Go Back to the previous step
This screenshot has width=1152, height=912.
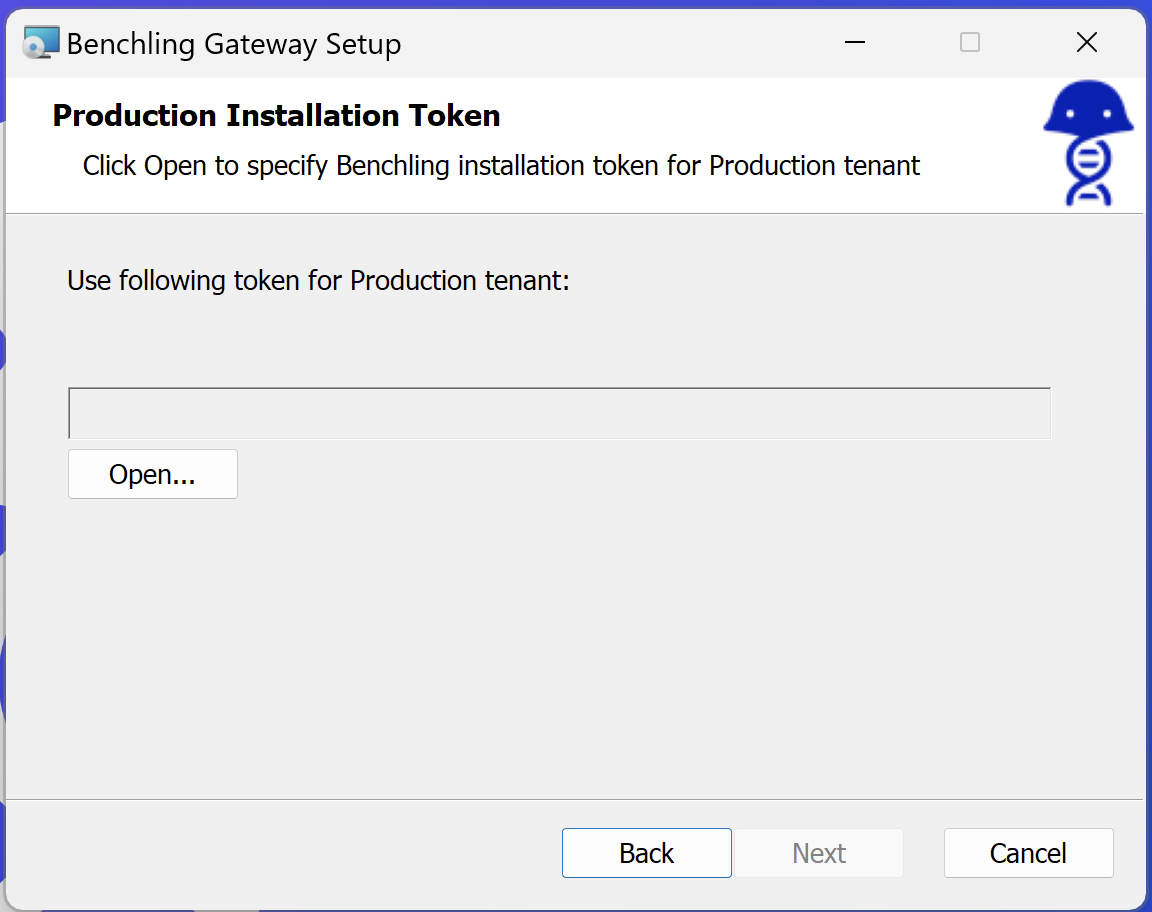point(646,853)
